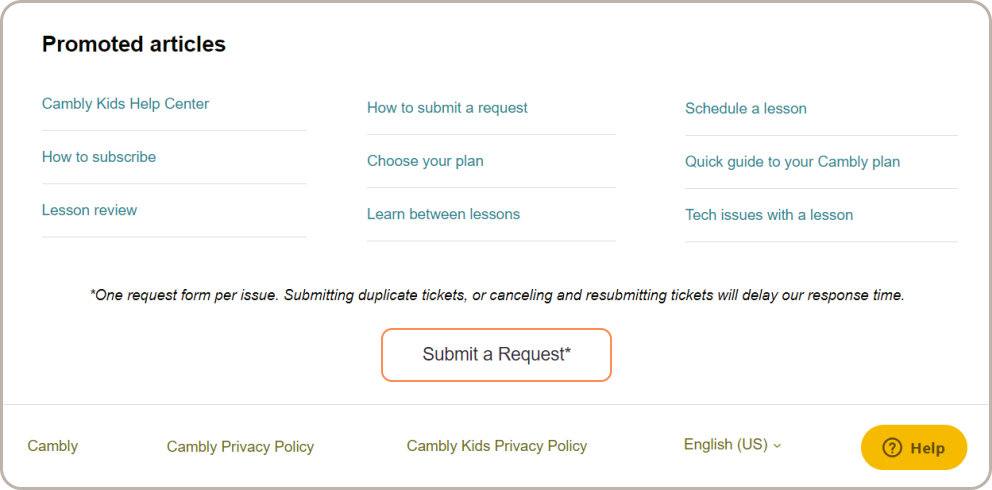Click the question mark icon in Help widget

coord(892,448)
